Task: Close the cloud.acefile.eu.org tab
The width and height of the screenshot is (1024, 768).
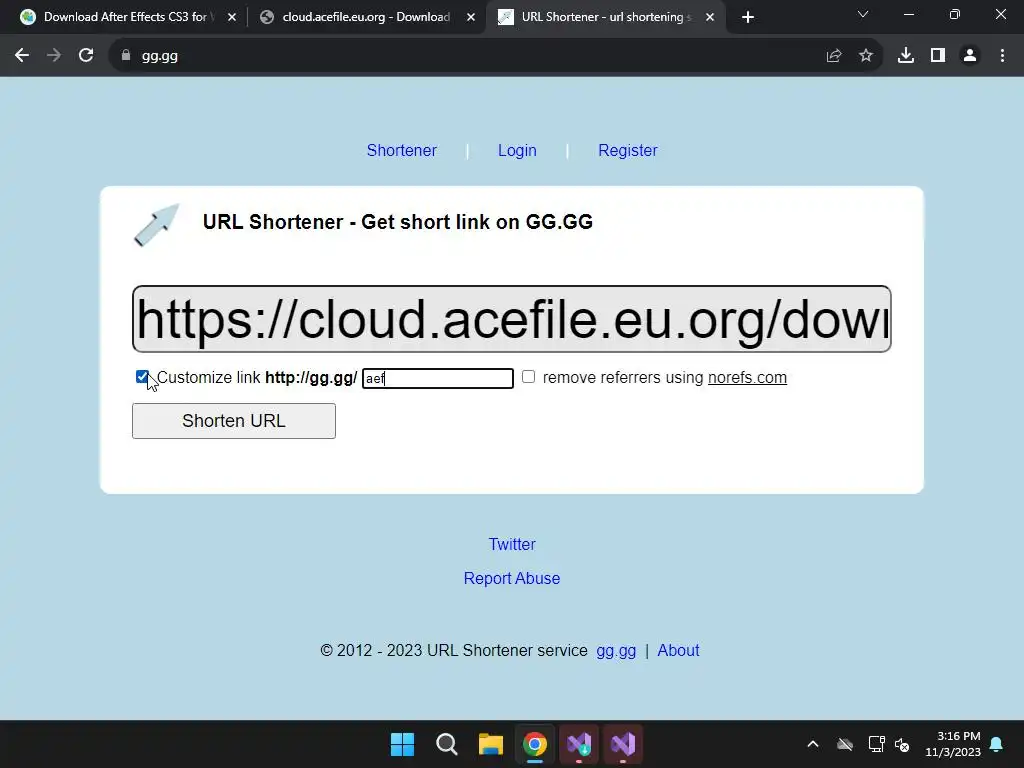Action: coord(471,17)
